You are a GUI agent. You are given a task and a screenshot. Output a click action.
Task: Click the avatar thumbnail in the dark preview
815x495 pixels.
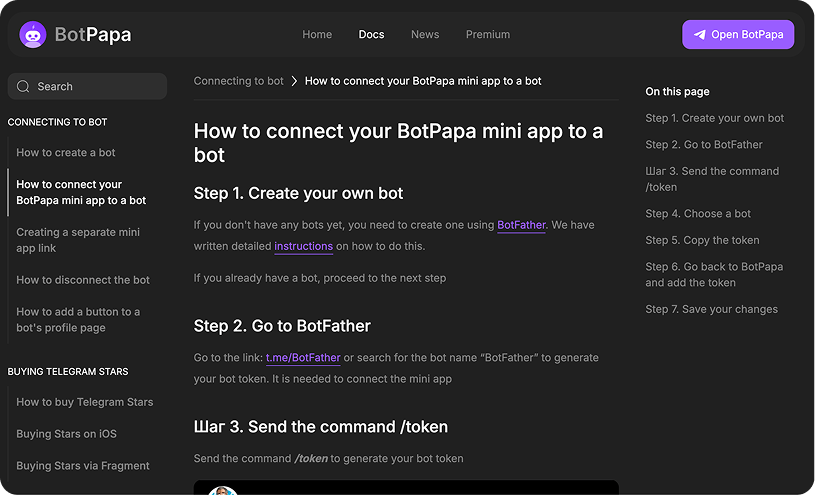[222, 491]
